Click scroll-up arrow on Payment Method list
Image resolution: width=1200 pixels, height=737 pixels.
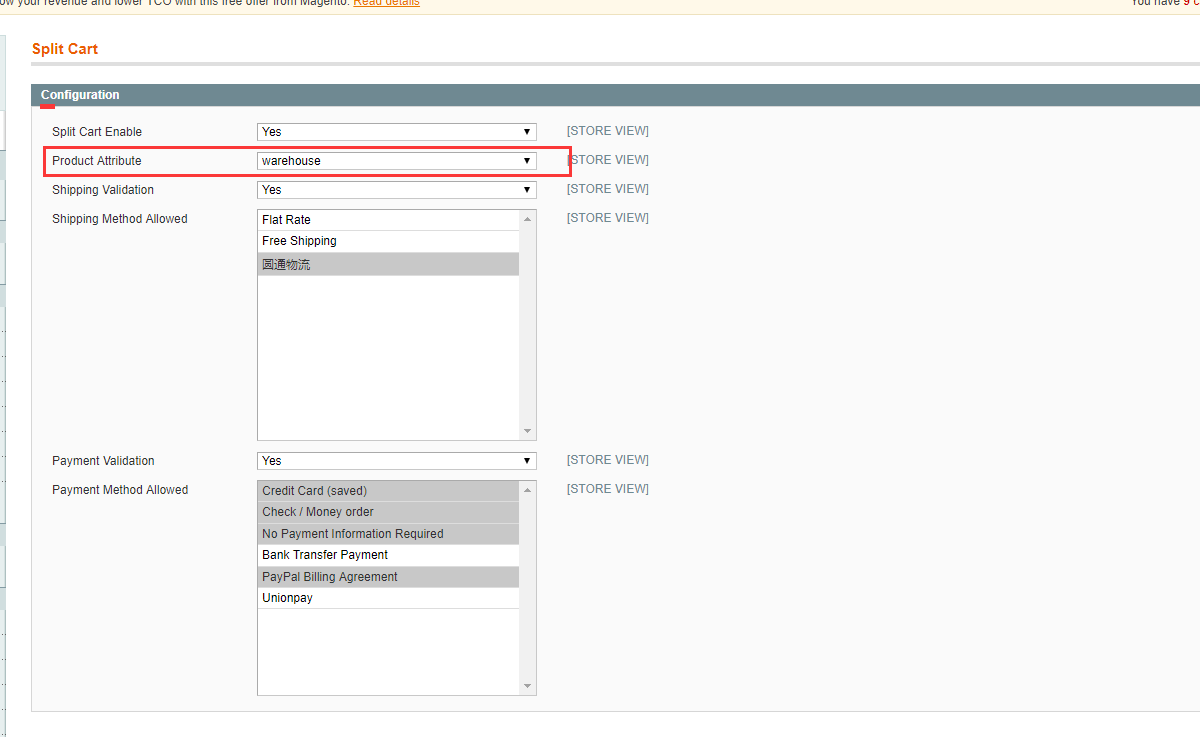(x=527, y=491)
